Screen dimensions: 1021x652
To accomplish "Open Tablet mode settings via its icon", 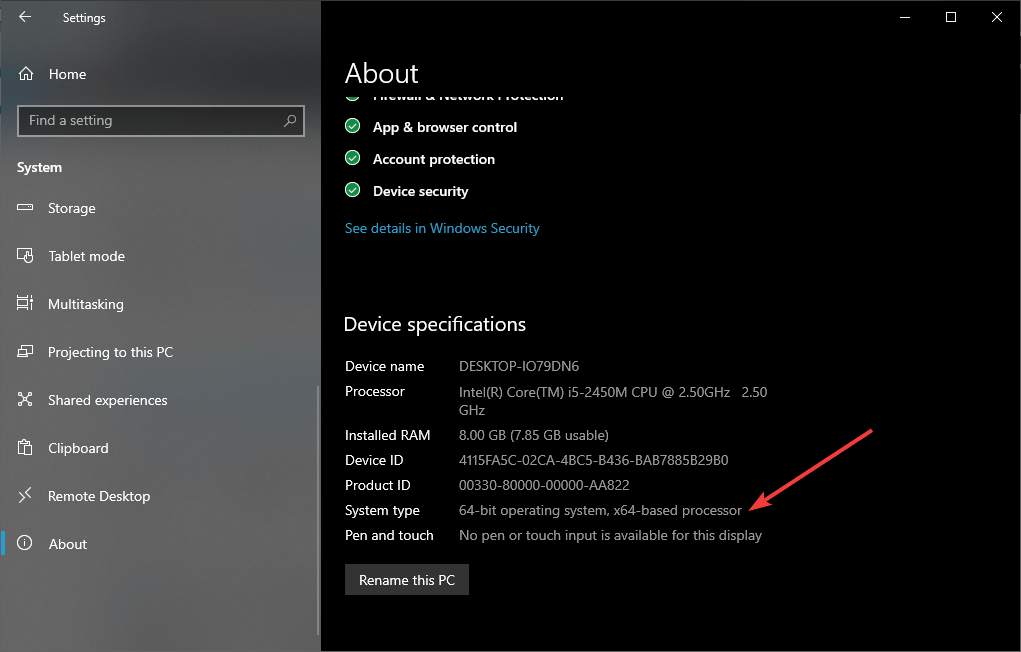I will pyautogui.click(x=27, y=256).
